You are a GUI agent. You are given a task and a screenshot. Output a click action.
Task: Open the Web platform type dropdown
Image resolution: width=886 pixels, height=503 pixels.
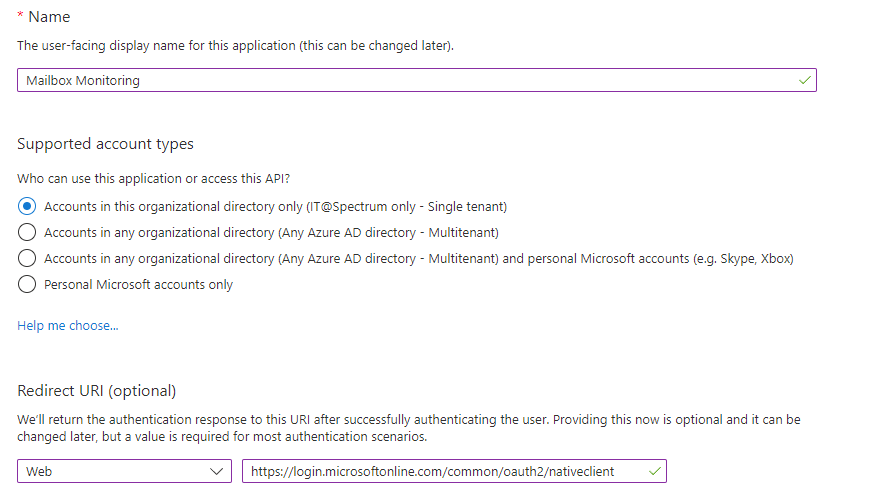pos(124,471)
